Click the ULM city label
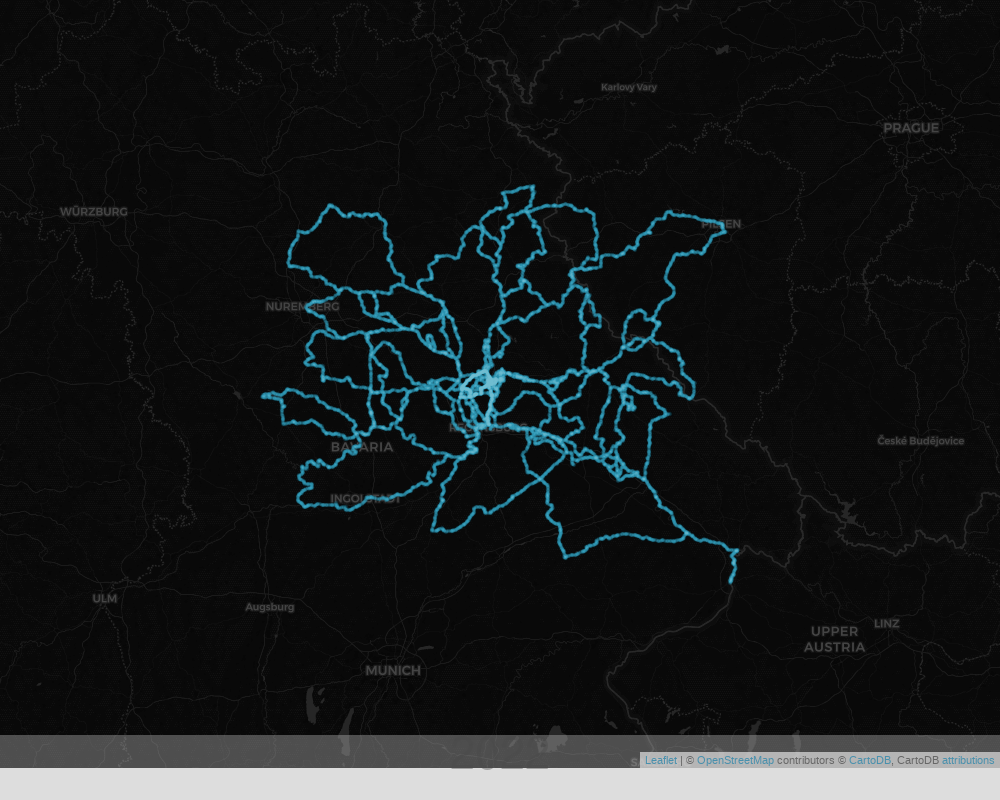1000x800 pixels. pyautogui.click(x=105, y=598)
